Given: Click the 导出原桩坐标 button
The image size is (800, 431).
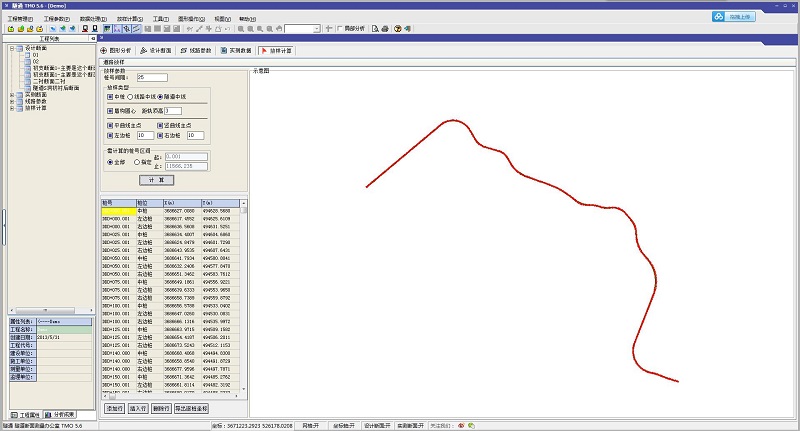Looking at the screenshot, I should pos(191,409).
